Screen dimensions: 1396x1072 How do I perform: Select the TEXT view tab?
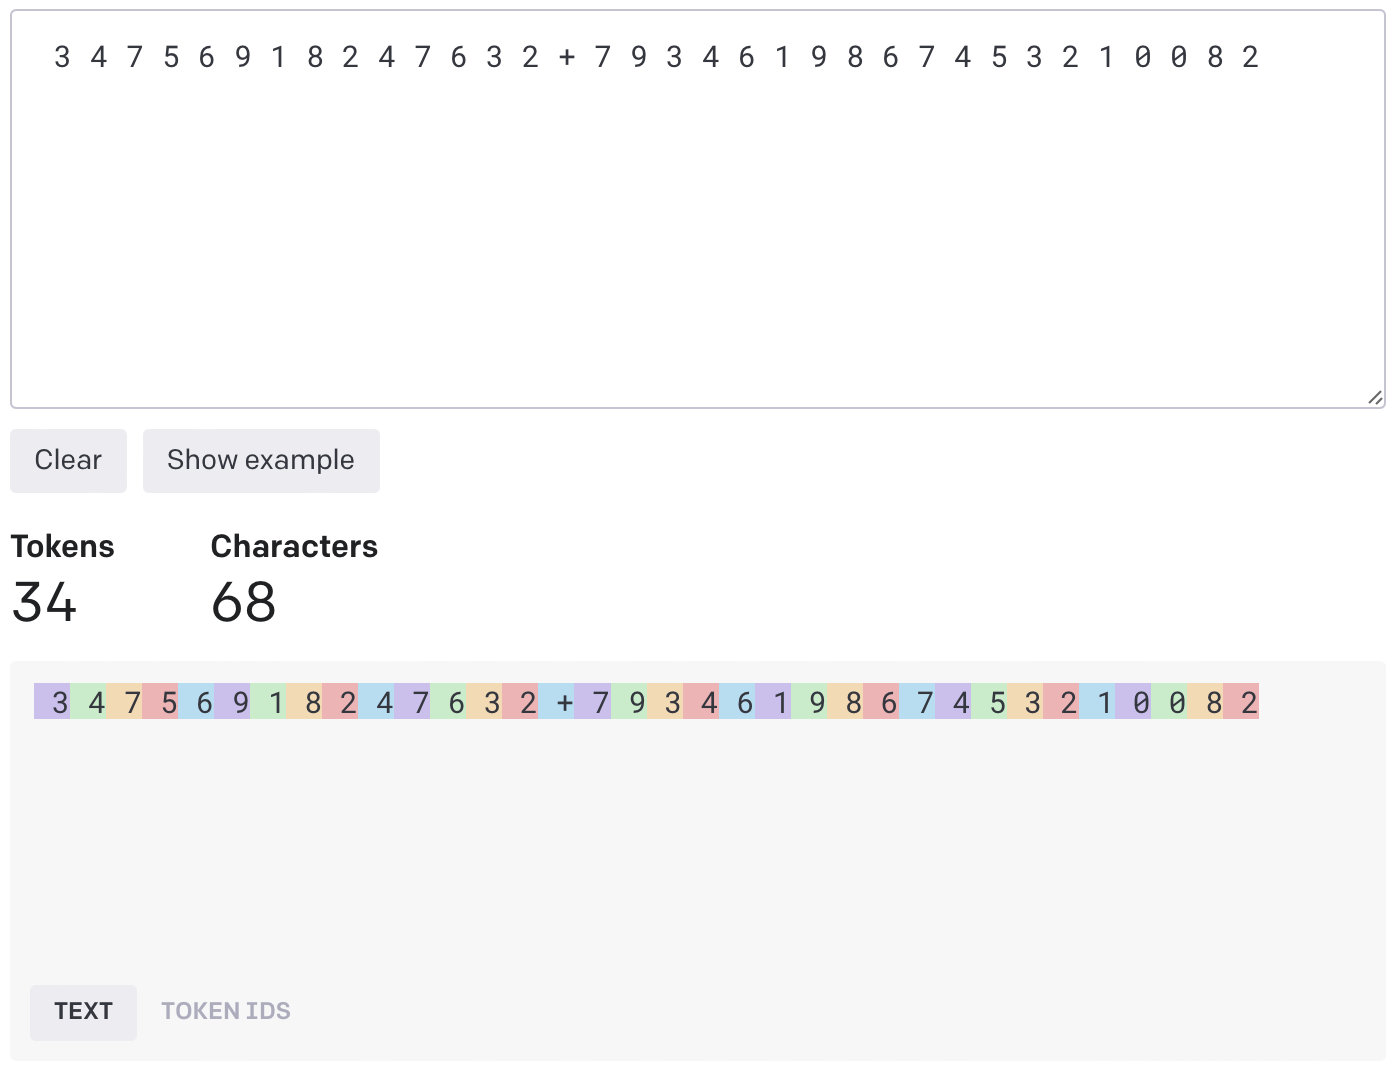click(x=83, y=1011)
